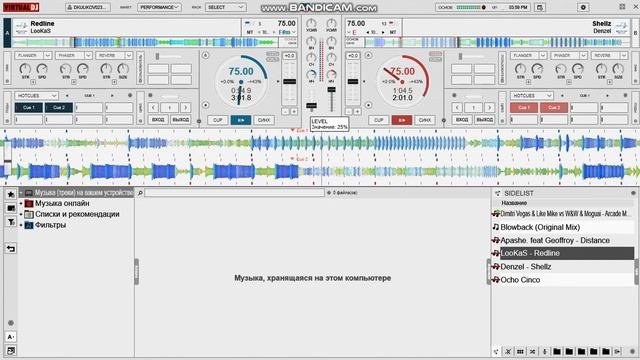Click the browser search field
Image resolution: width=640 pixels, height=360 pixels.
(234, 193)
